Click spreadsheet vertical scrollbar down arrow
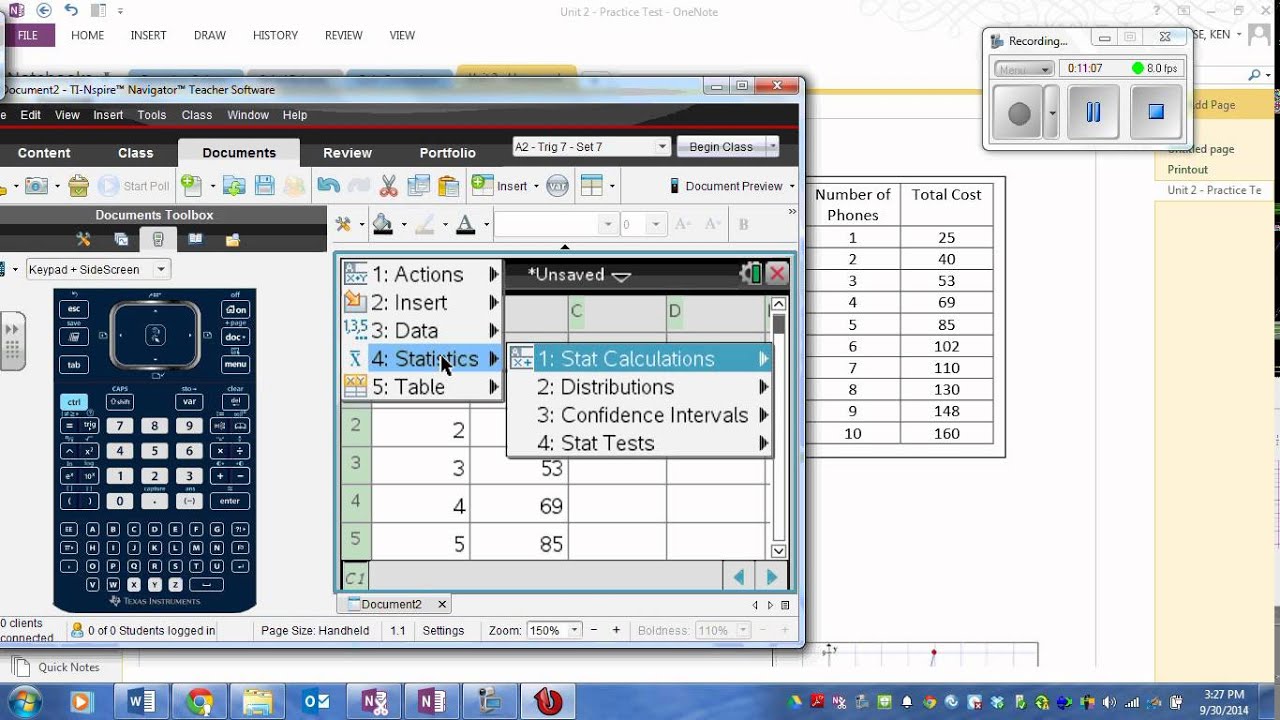Image resolution: width=1280 pixels, height=720 pixels. [778, 551]
